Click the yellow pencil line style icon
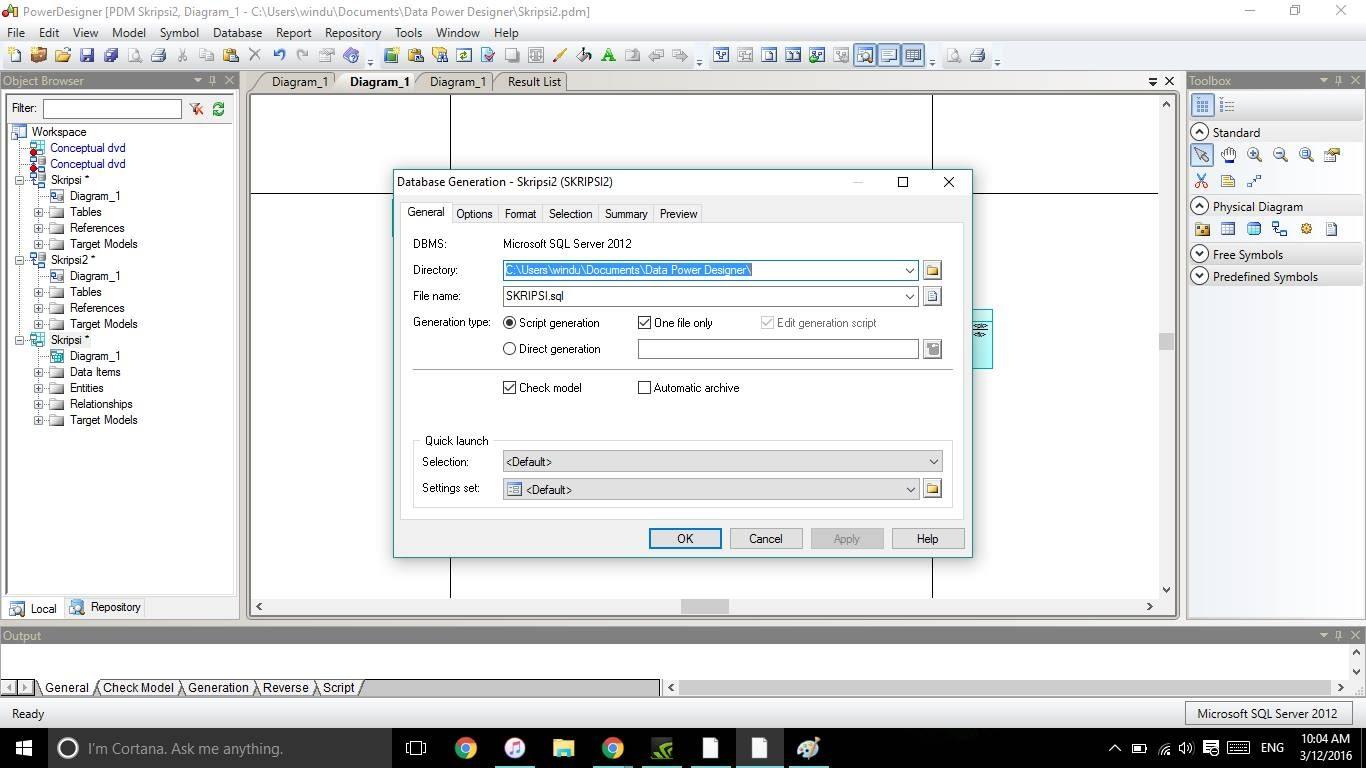Viewport: 1366px width, 768px height. click(x=560, y=56)
